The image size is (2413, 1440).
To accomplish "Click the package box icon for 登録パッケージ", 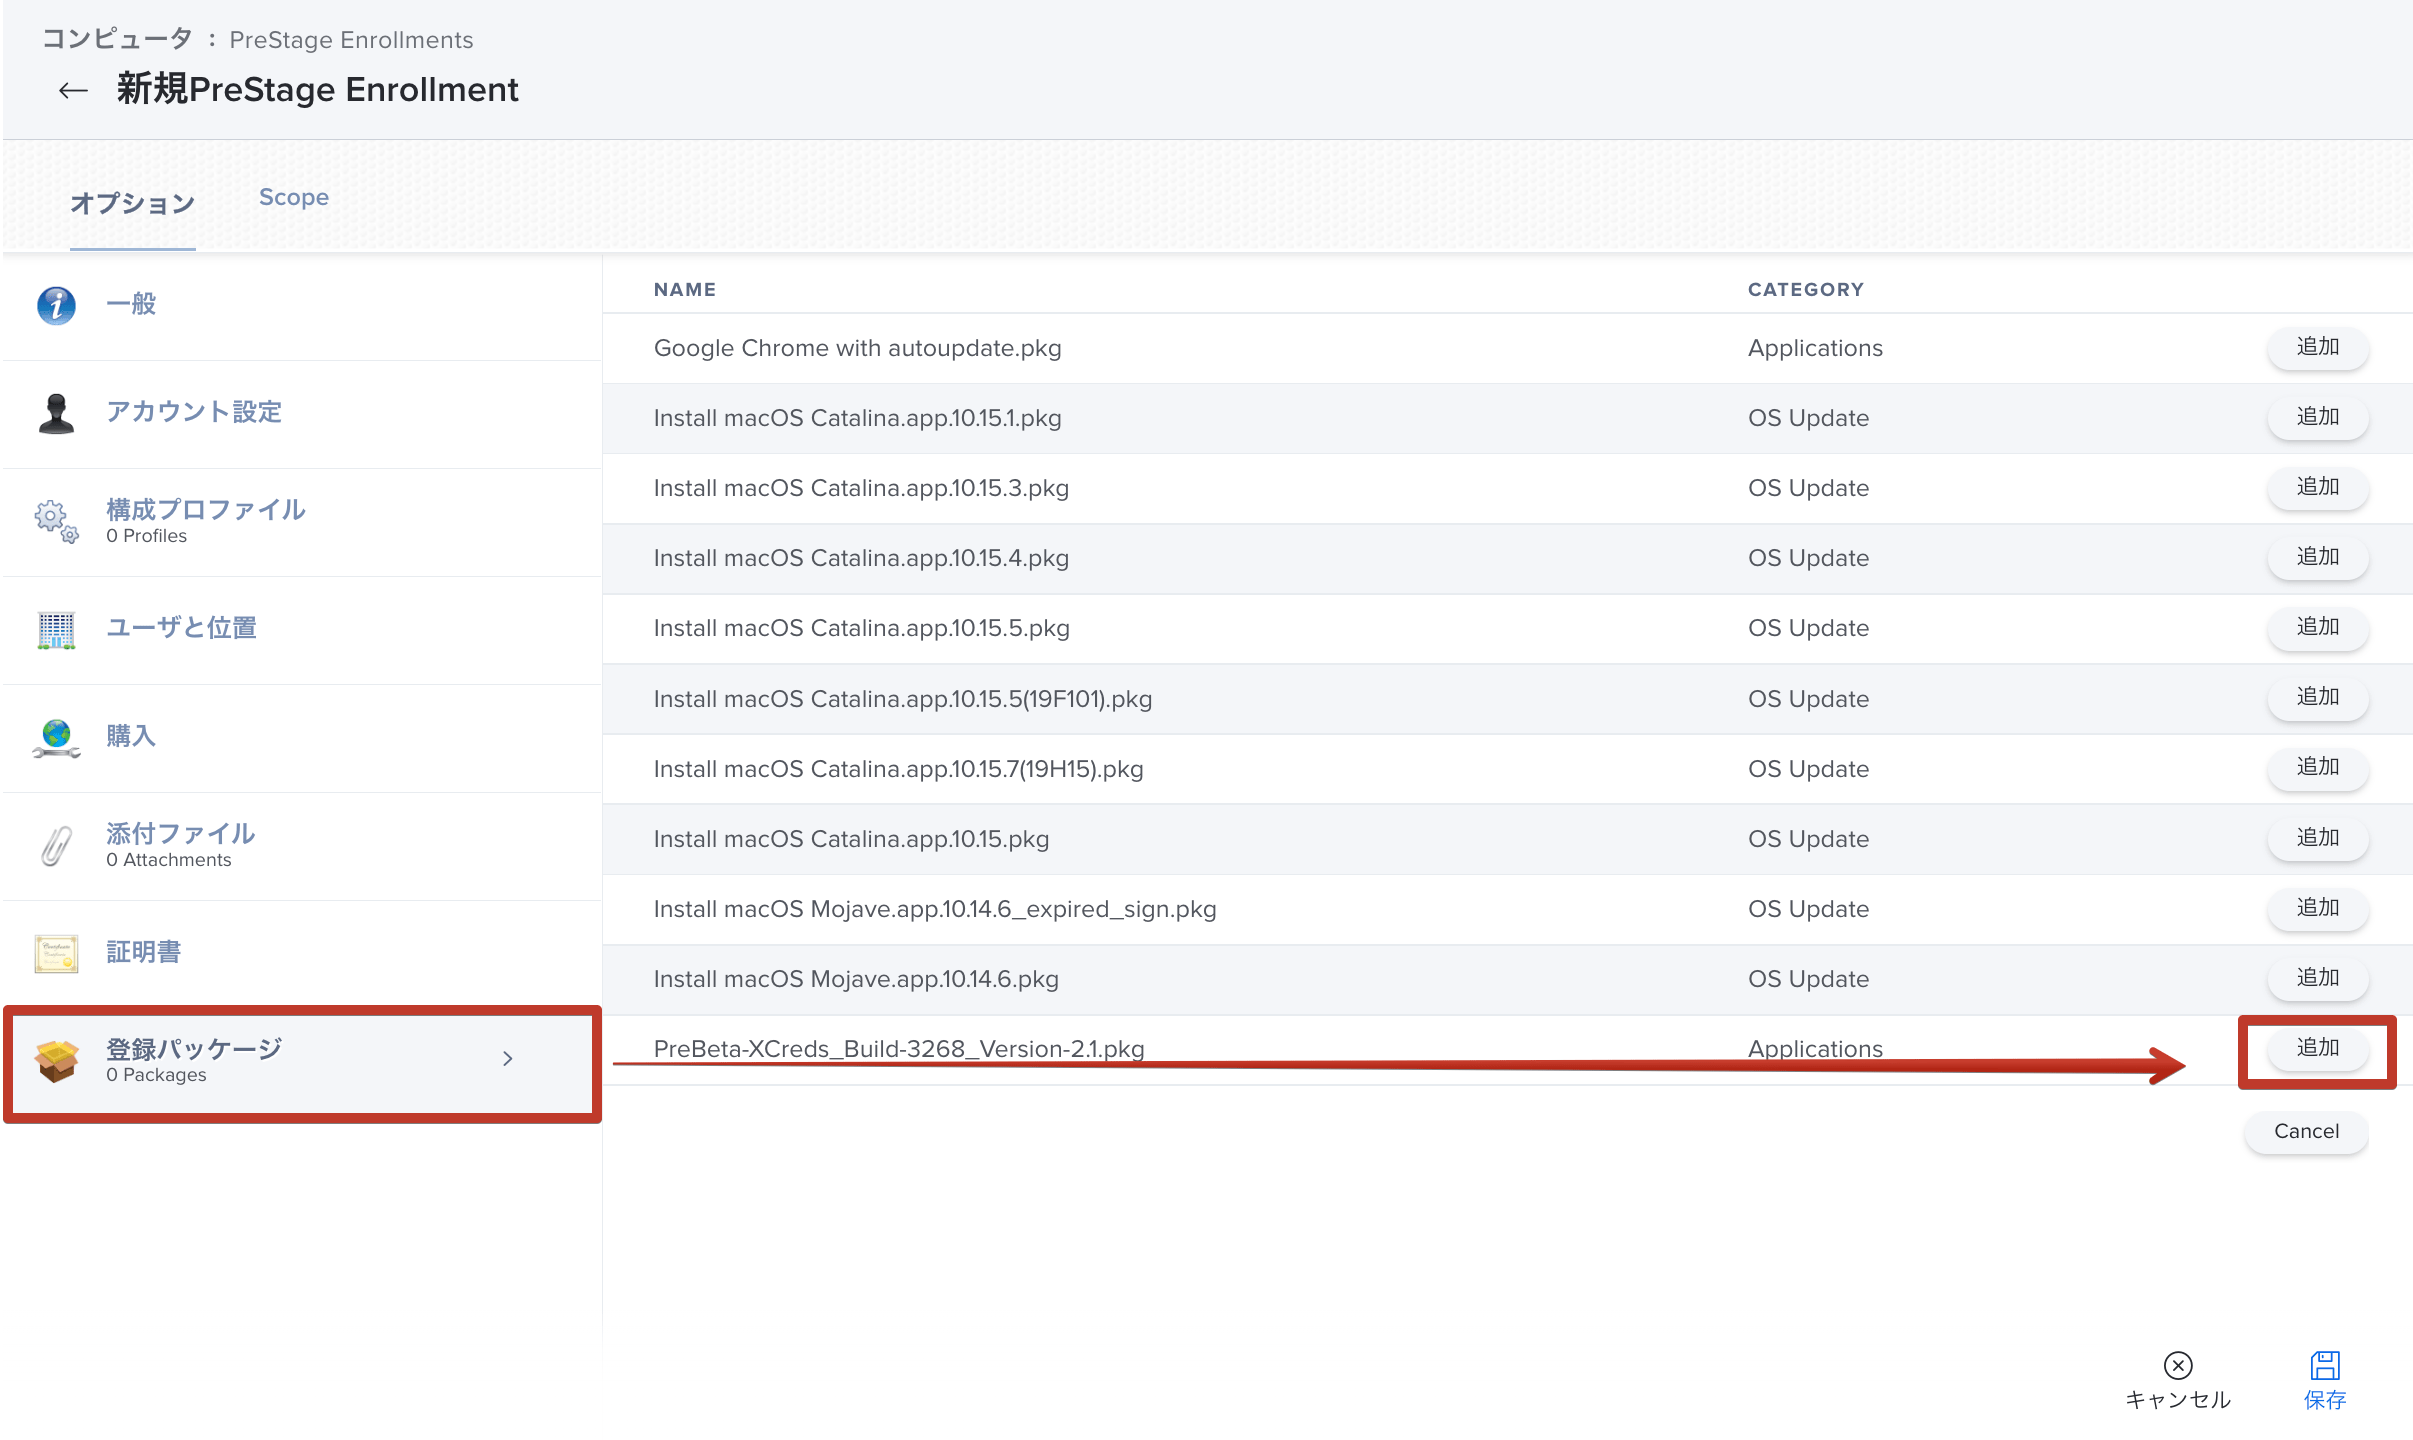I will tap(56, 1061).
